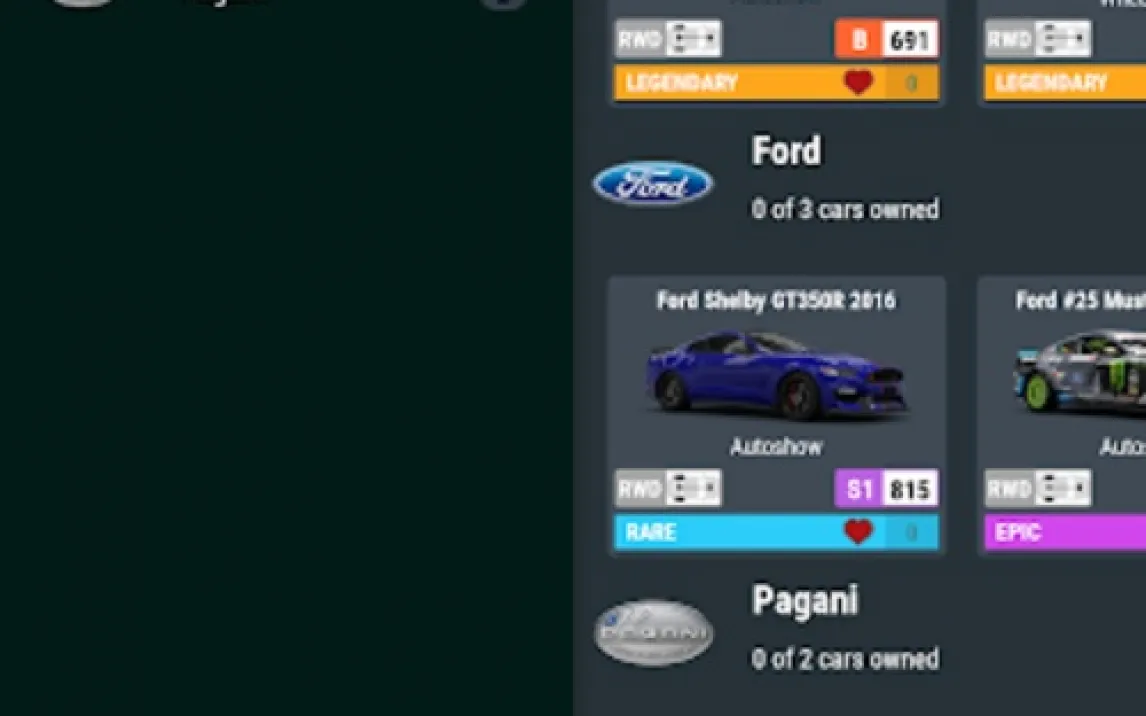The image size is (1146, 716).
Task: Click the Ford #25 Mustang title
Action: click(1080, 300)
